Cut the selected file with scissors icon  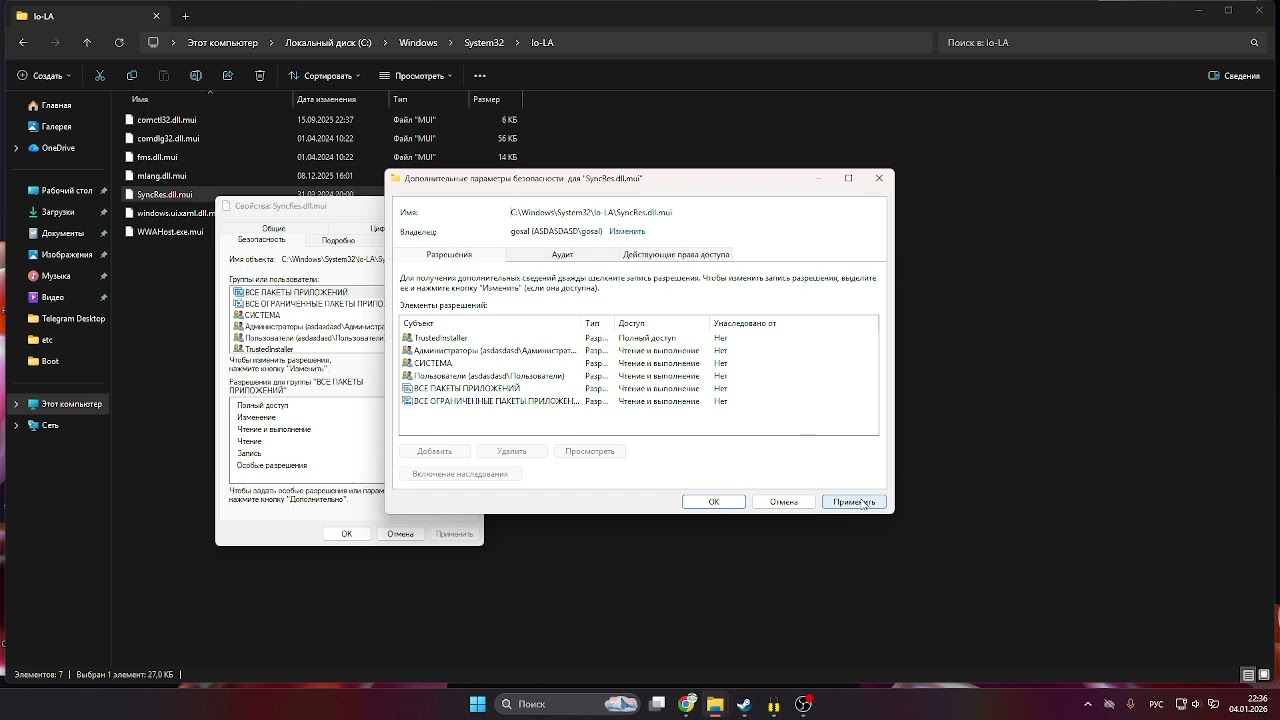[100, 75]
